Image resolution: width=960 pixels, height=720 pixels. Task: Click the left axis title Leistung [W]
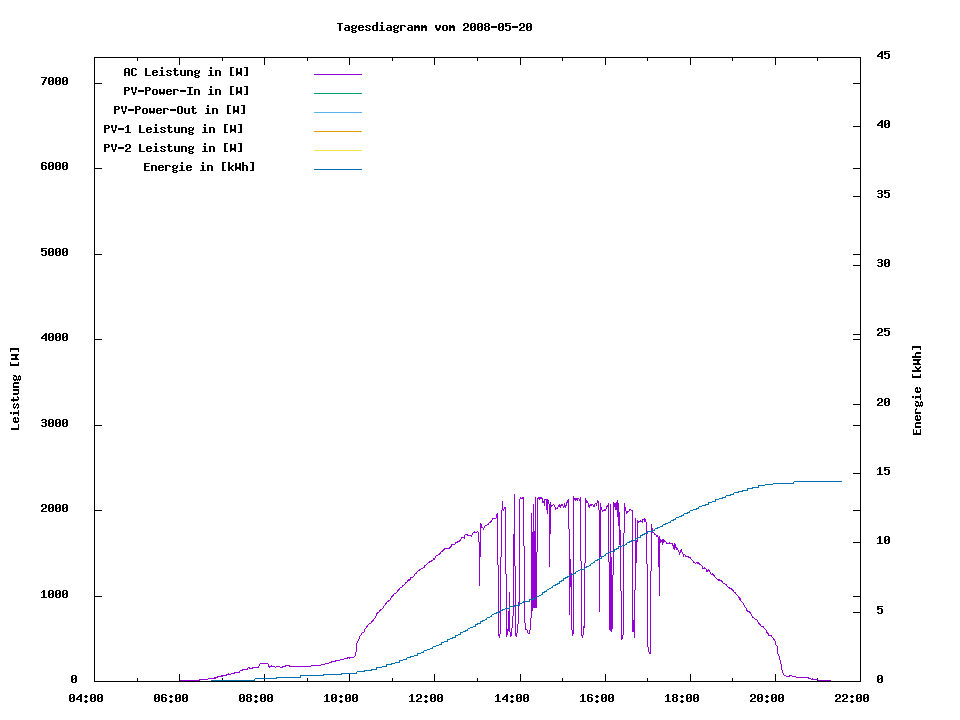click(x=15, y=389)
